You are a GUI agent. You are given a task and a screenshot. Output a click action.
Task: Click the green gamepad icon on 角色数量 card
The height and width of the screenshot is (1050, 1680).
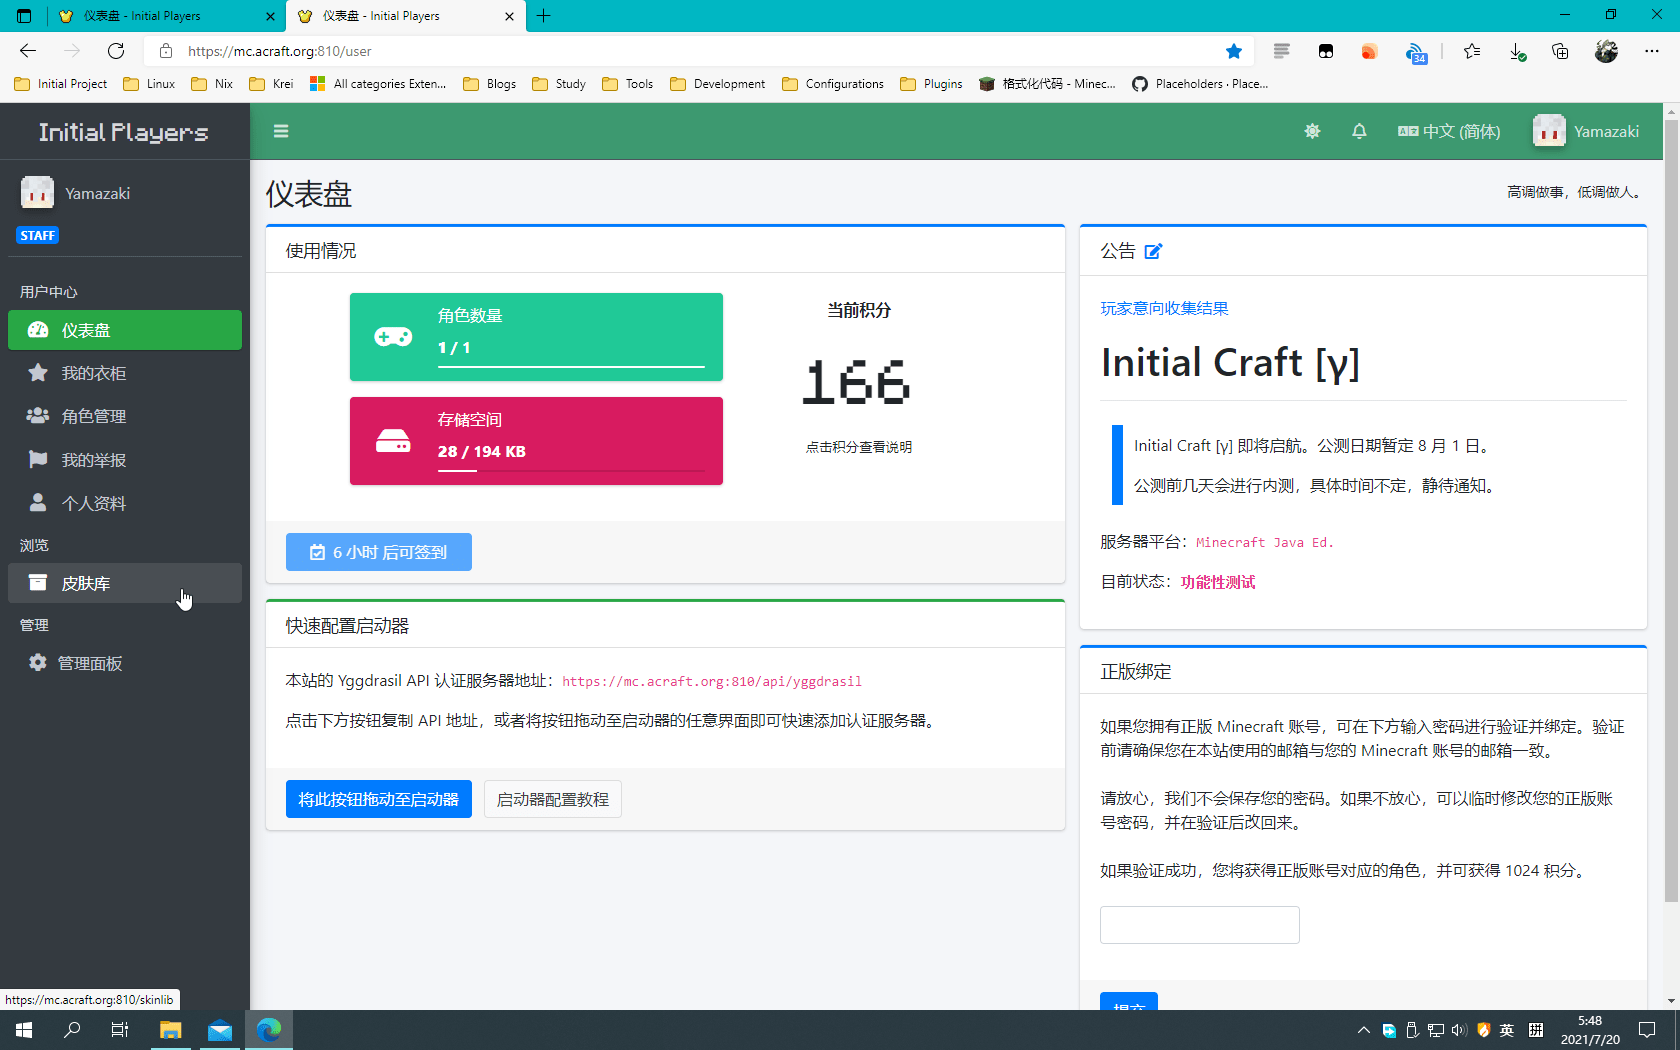point(393,337)
